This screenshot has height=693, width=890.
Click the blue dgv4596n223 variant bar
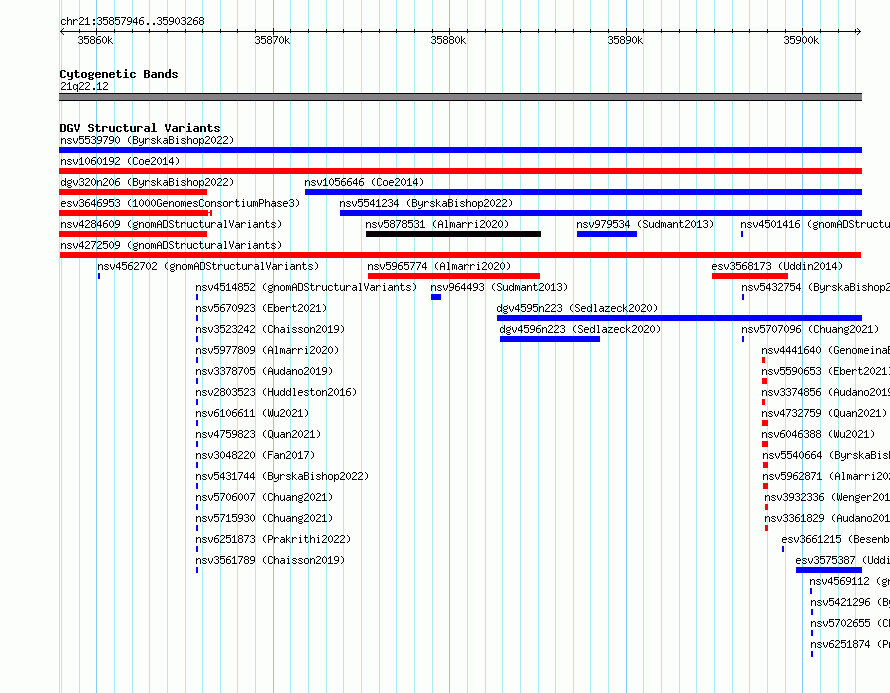(550, 339)
